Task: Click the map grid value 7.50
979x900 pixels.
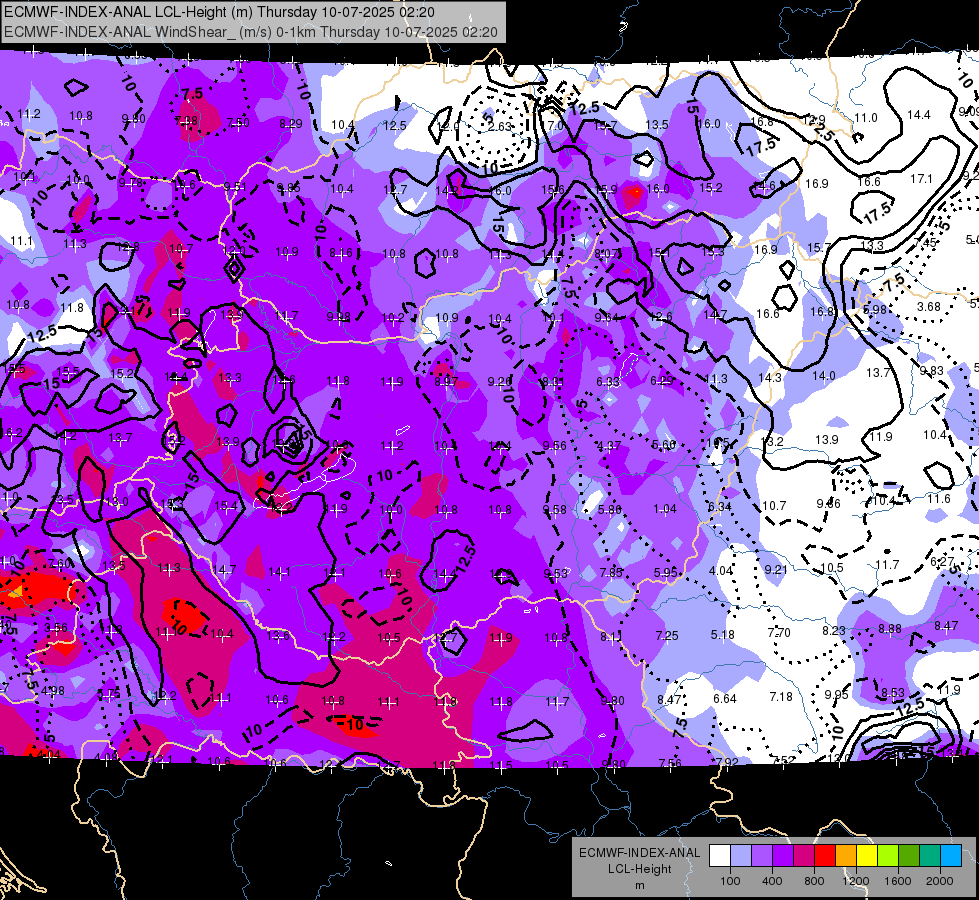Action: (238, 122)
